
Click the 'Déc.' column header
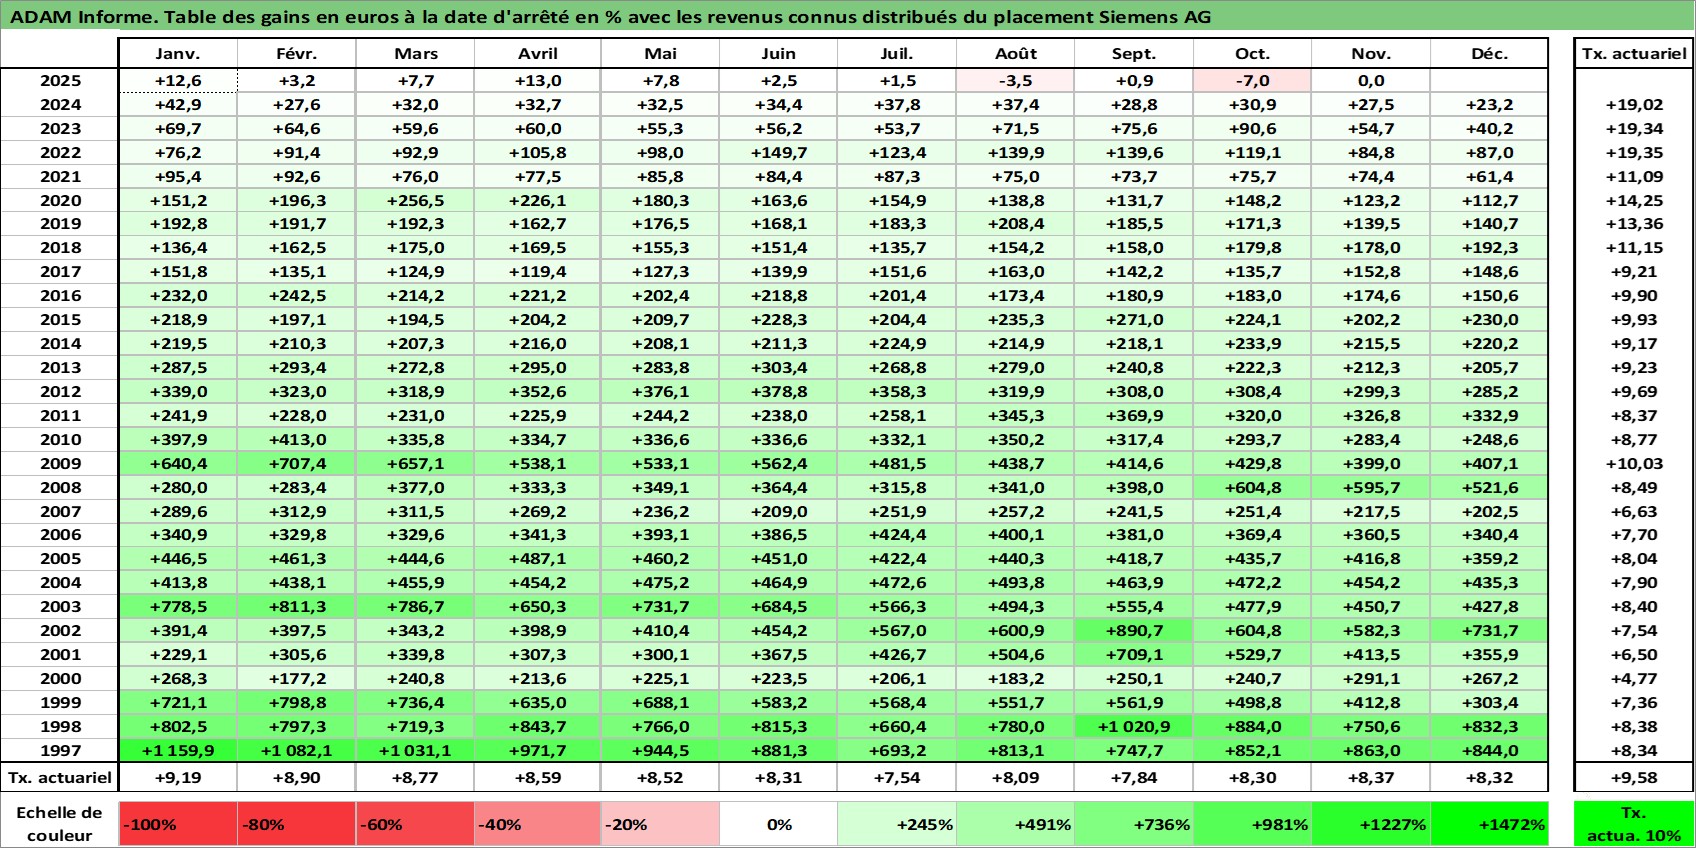point(1489,54)
